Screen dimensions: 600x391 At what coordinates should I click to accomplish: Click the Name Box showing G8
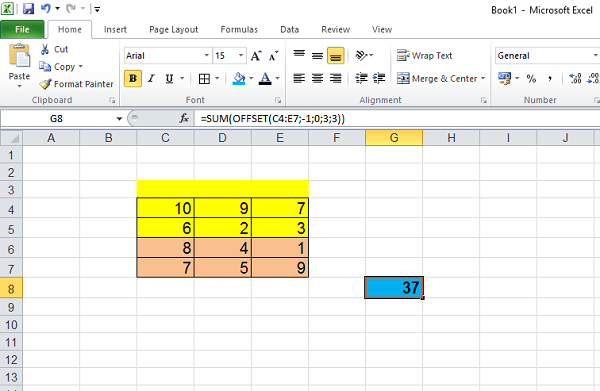pyautogui.click(x=57, y=119)
